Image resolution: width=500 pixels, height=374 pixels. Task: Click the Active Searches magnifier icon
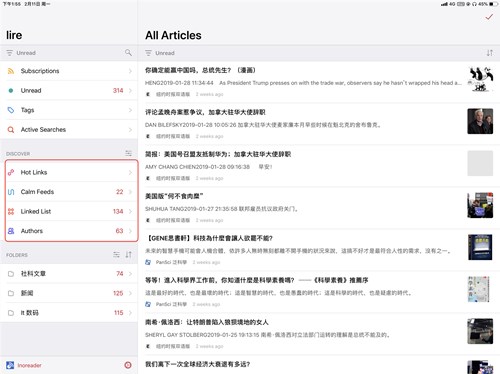(11, 130)
